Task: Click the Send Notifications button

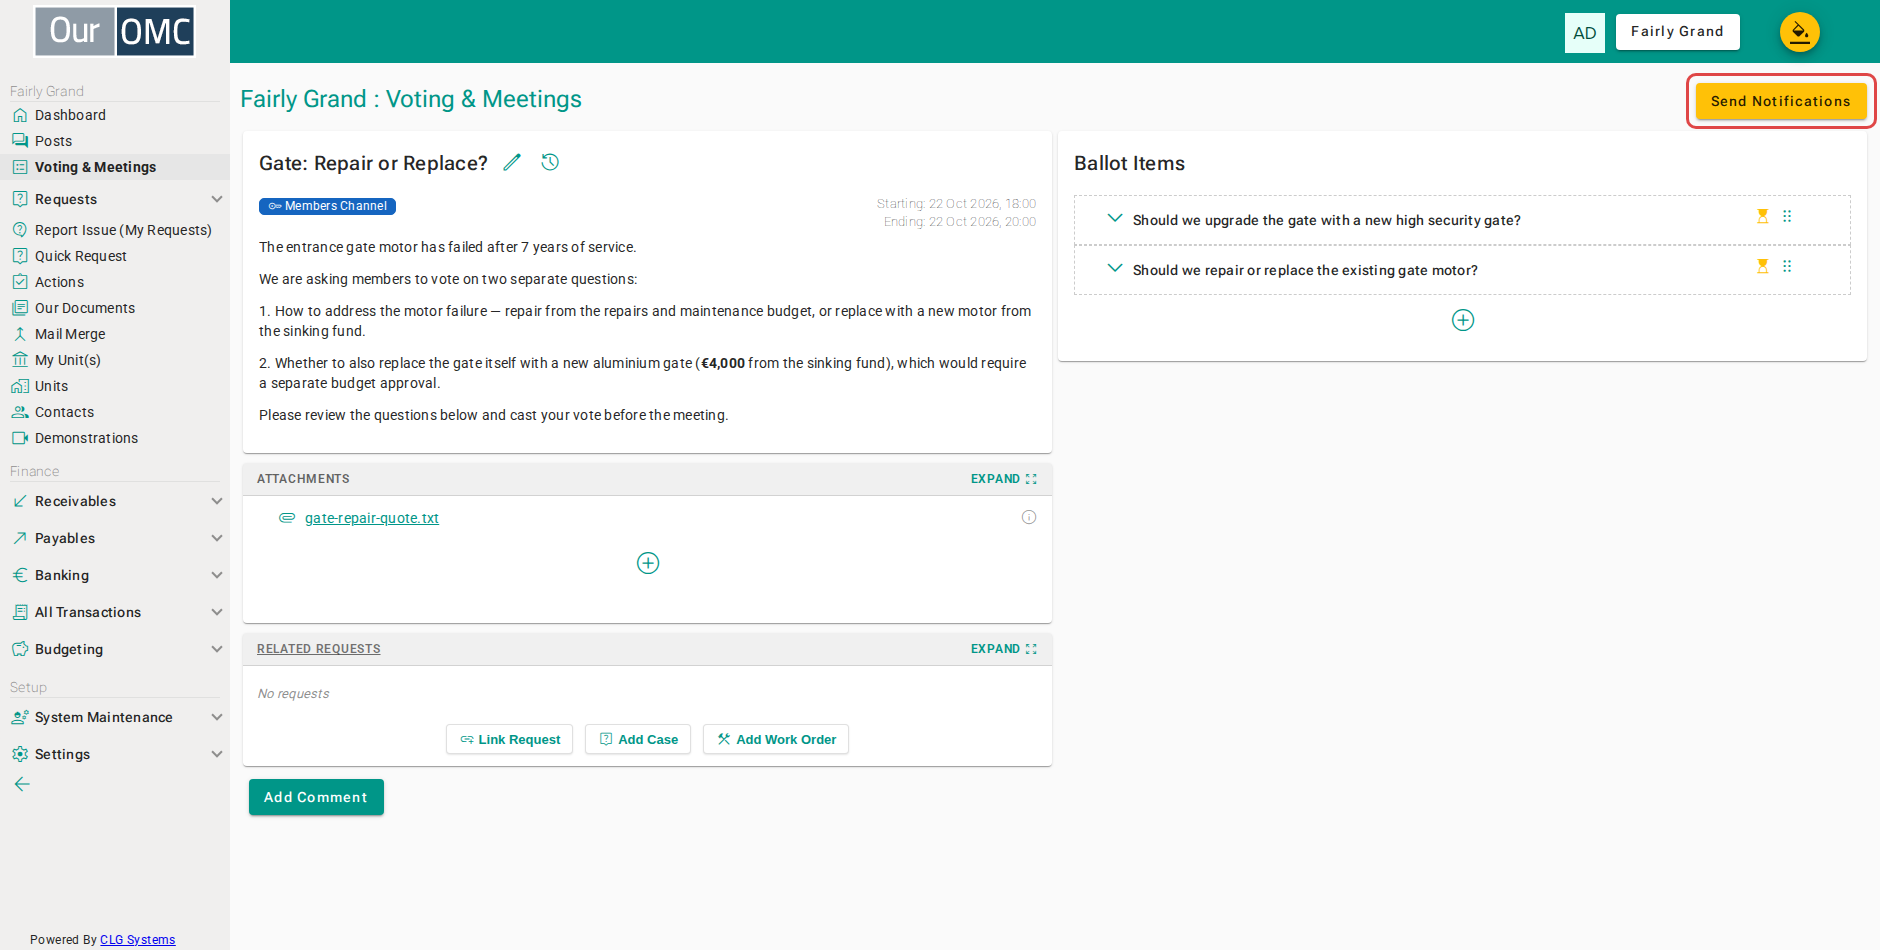Action: pyautogui.click(x=1781, y=101)
